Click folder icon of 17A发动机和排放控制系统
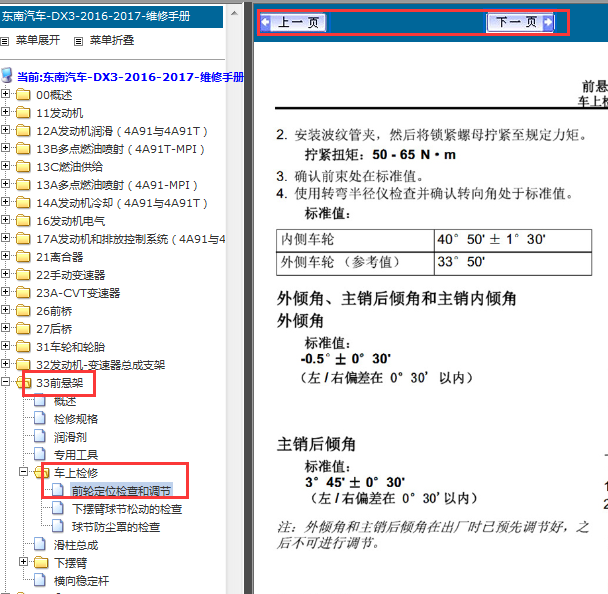 (23, 238)
